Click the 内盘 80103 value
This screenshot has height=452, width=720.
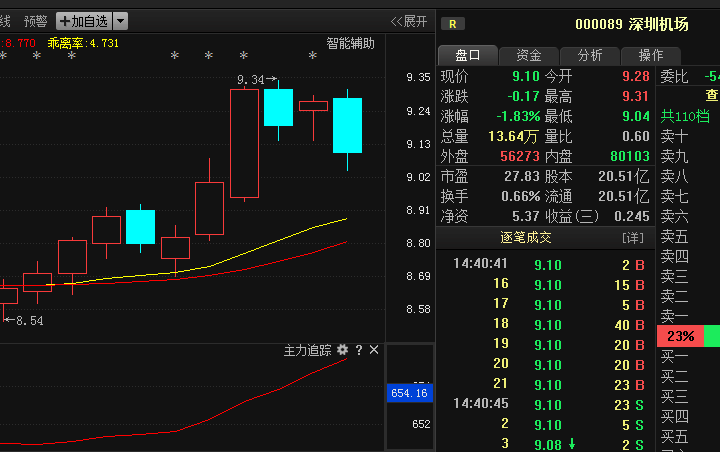coord(630,156)
